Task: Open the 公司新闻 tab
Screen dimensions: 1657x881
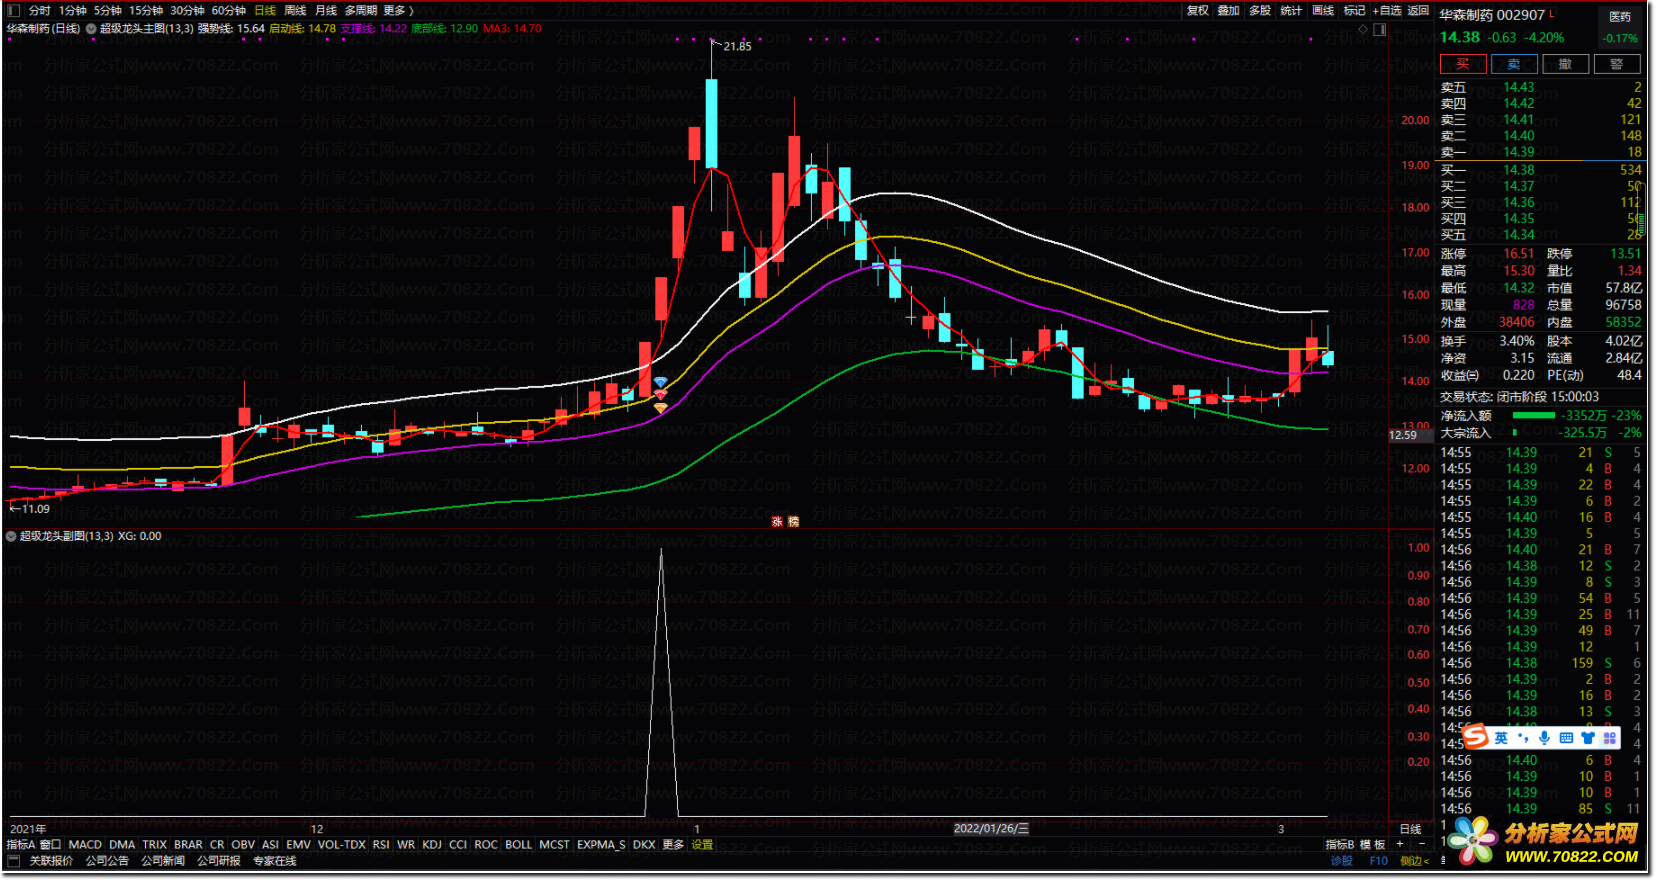Action: (163, 862)
